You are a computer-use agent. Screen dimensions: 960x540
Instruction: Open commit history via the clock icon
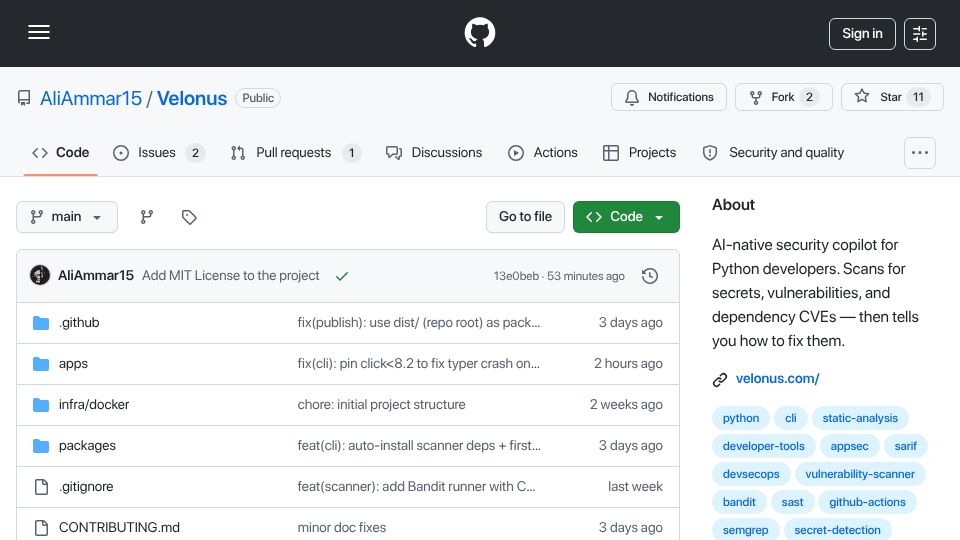(650, 276)
